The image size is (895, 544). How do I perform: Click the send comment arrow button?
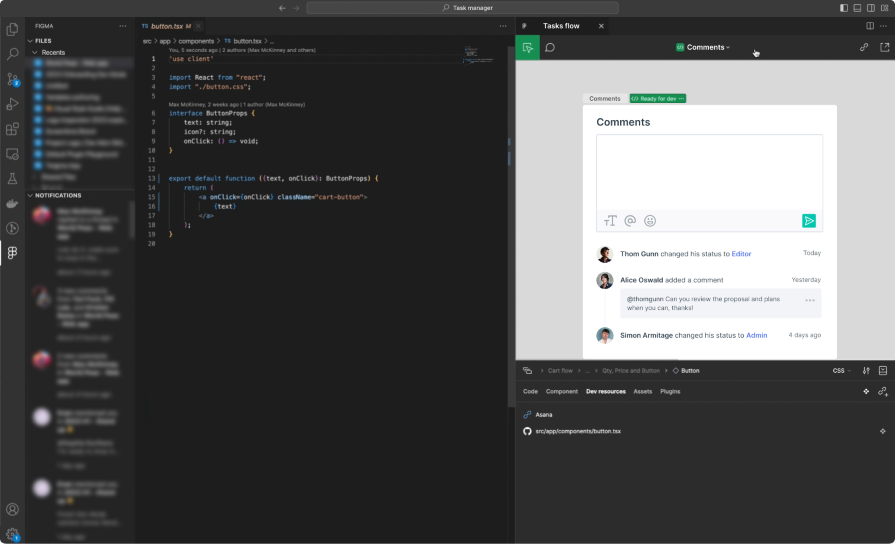809,220
